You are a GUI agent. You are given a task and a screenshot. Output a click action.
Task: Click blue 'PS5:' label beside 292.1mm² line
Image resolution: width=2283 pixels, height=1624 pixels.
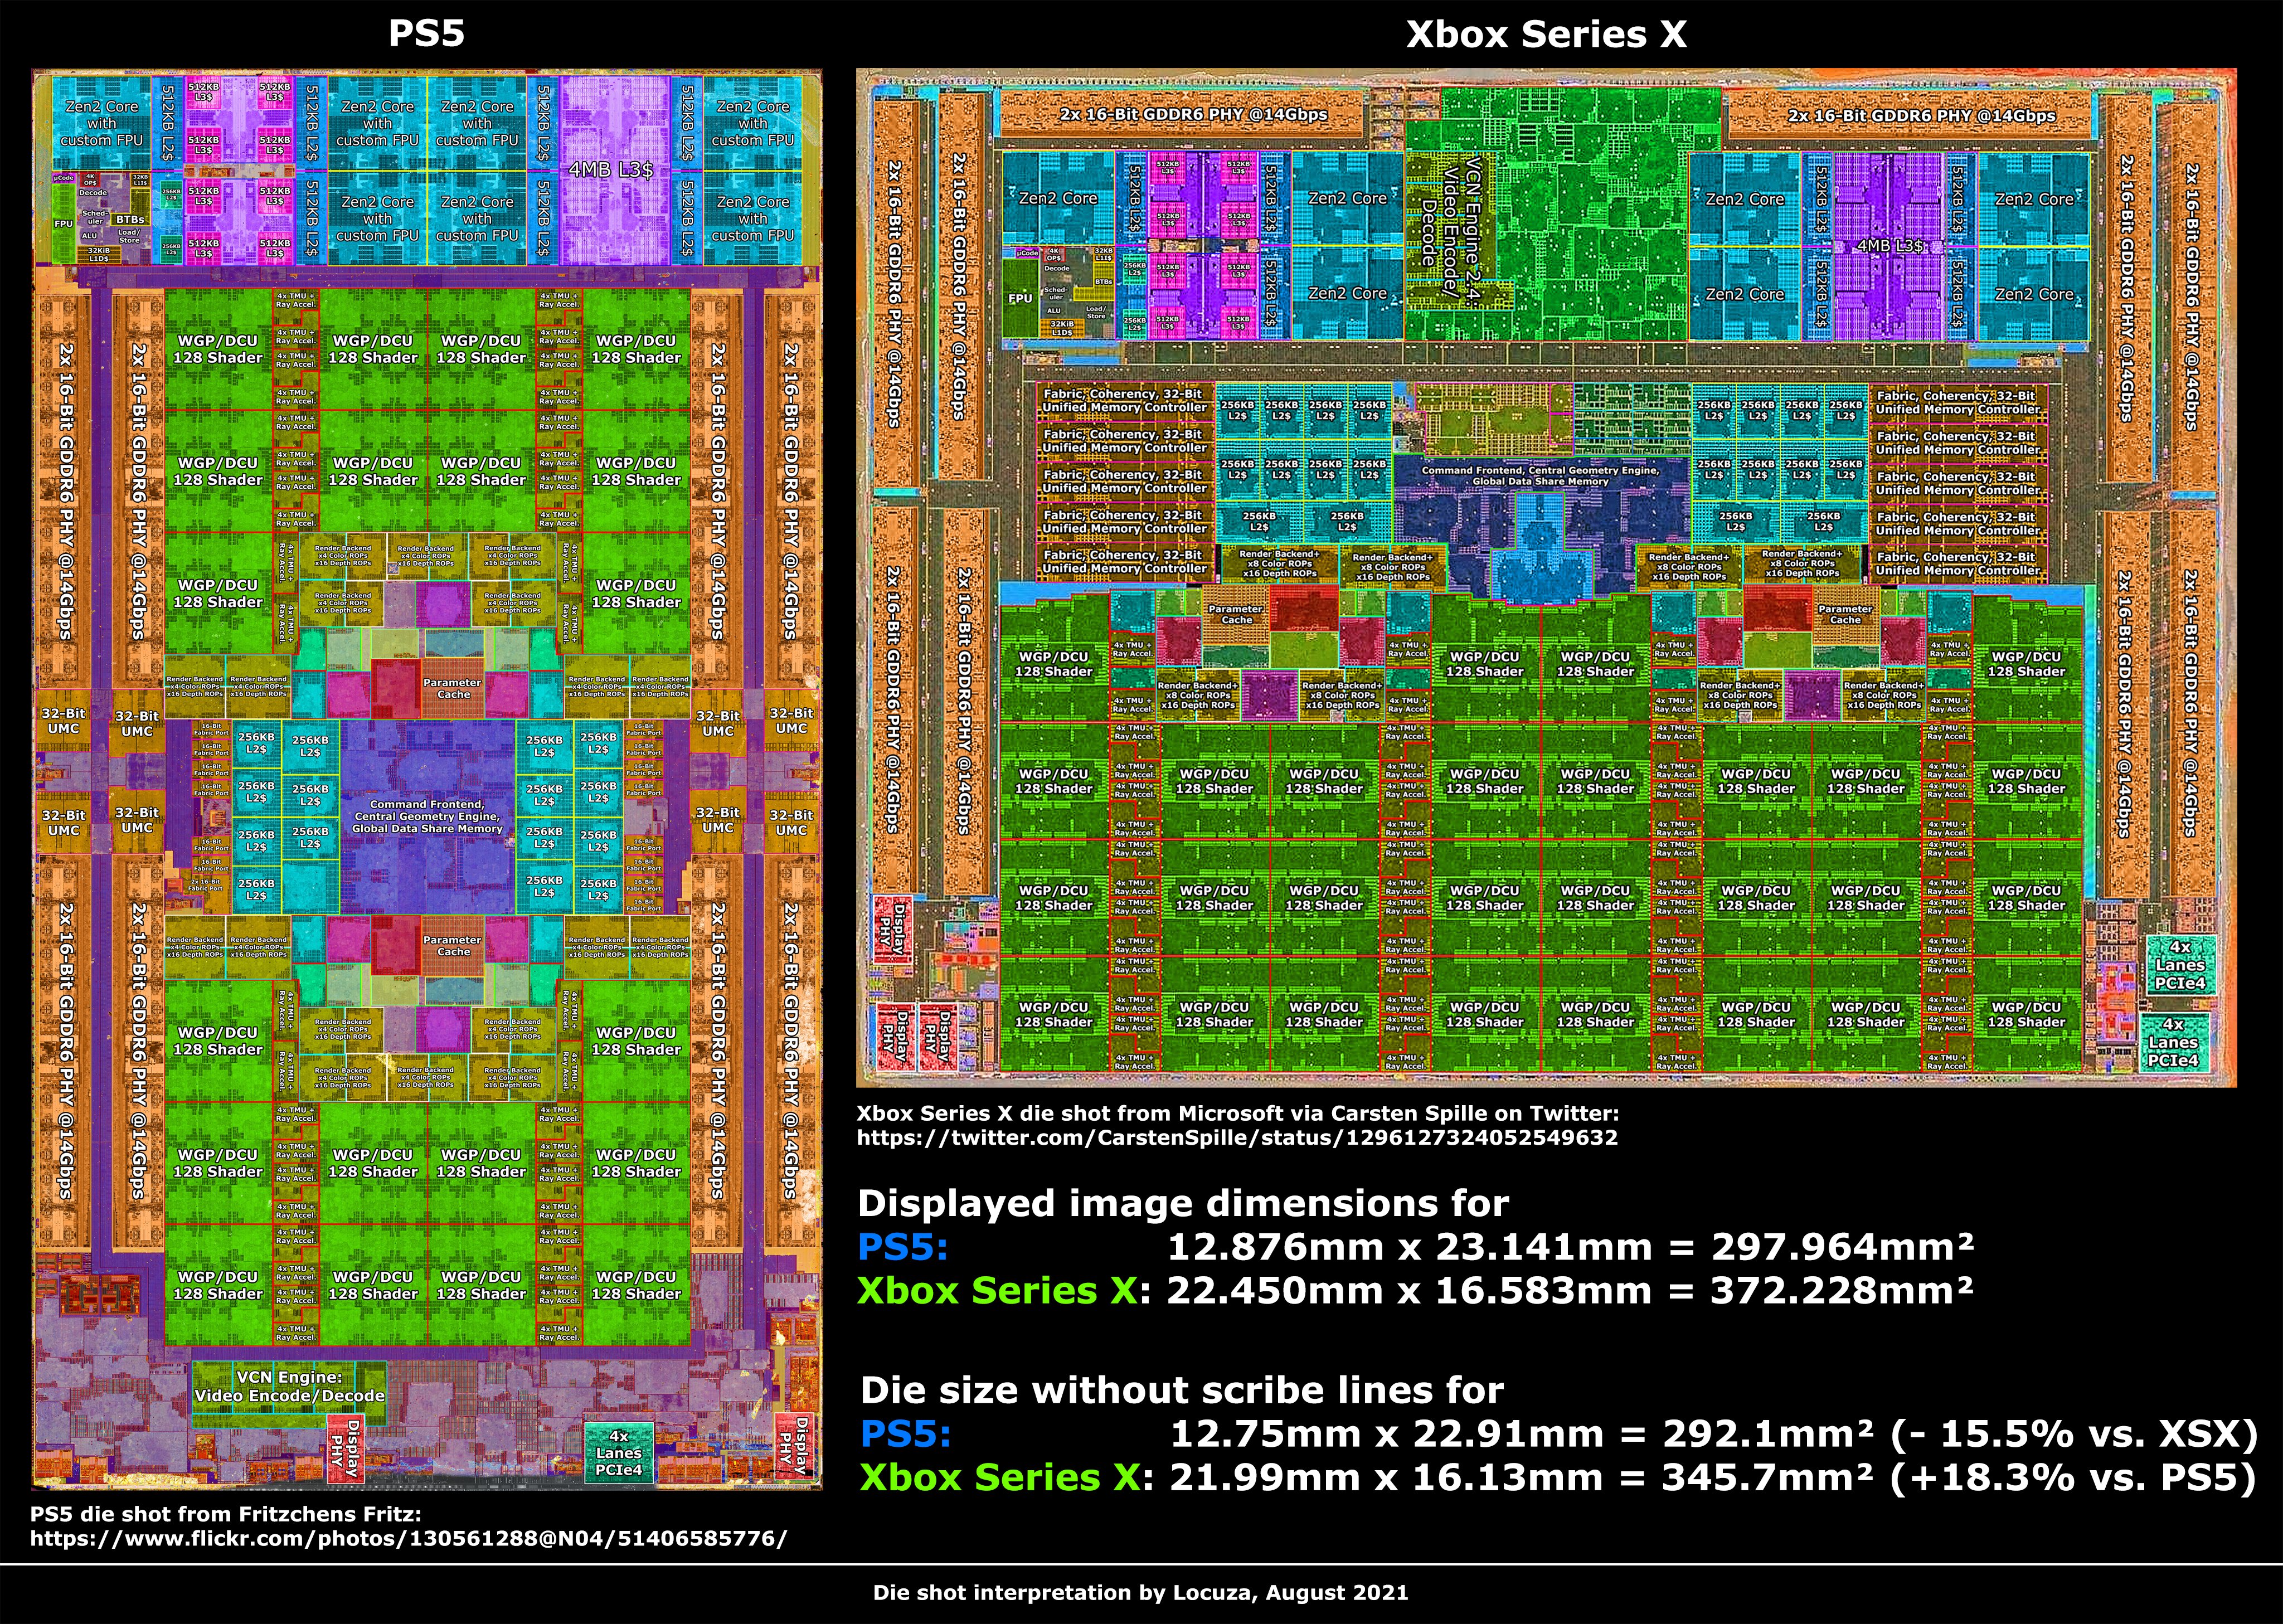pyautogui.click(x=906, y=1434)
